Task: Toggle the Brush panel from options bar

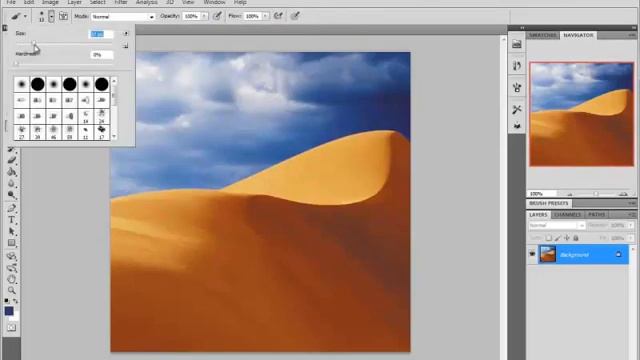Action: 63,16
